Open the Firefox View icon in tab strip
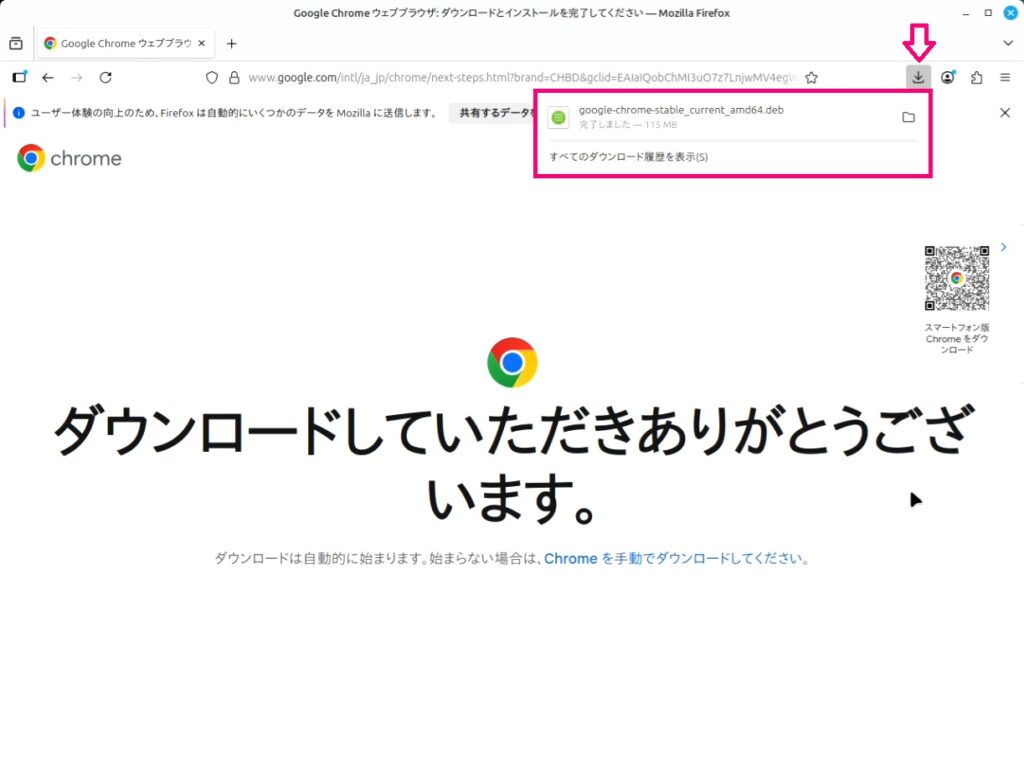Image resolution: width=1024 pixels, height=774 pixels. point(16,43)
